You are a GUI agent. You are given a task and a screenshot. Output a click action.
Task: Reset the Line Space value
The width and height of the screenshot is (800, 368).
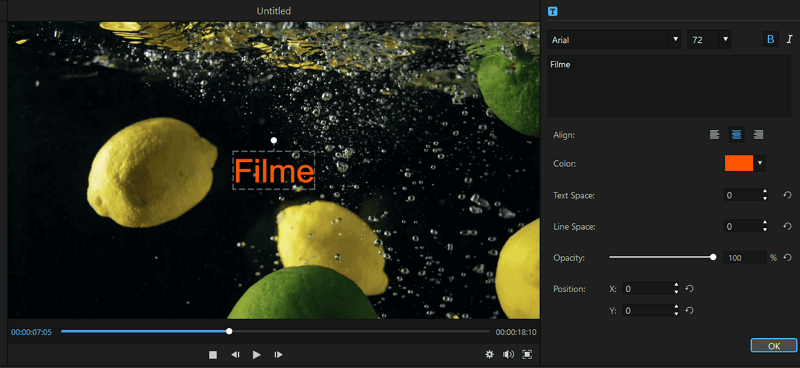[787, 227]
